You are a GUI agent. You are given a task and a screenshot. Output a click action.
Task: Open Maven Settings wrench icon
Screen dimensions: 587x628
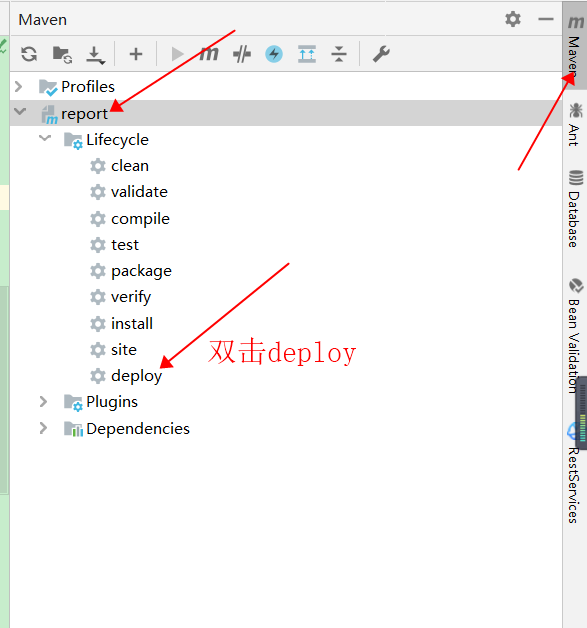coord(381,54)
